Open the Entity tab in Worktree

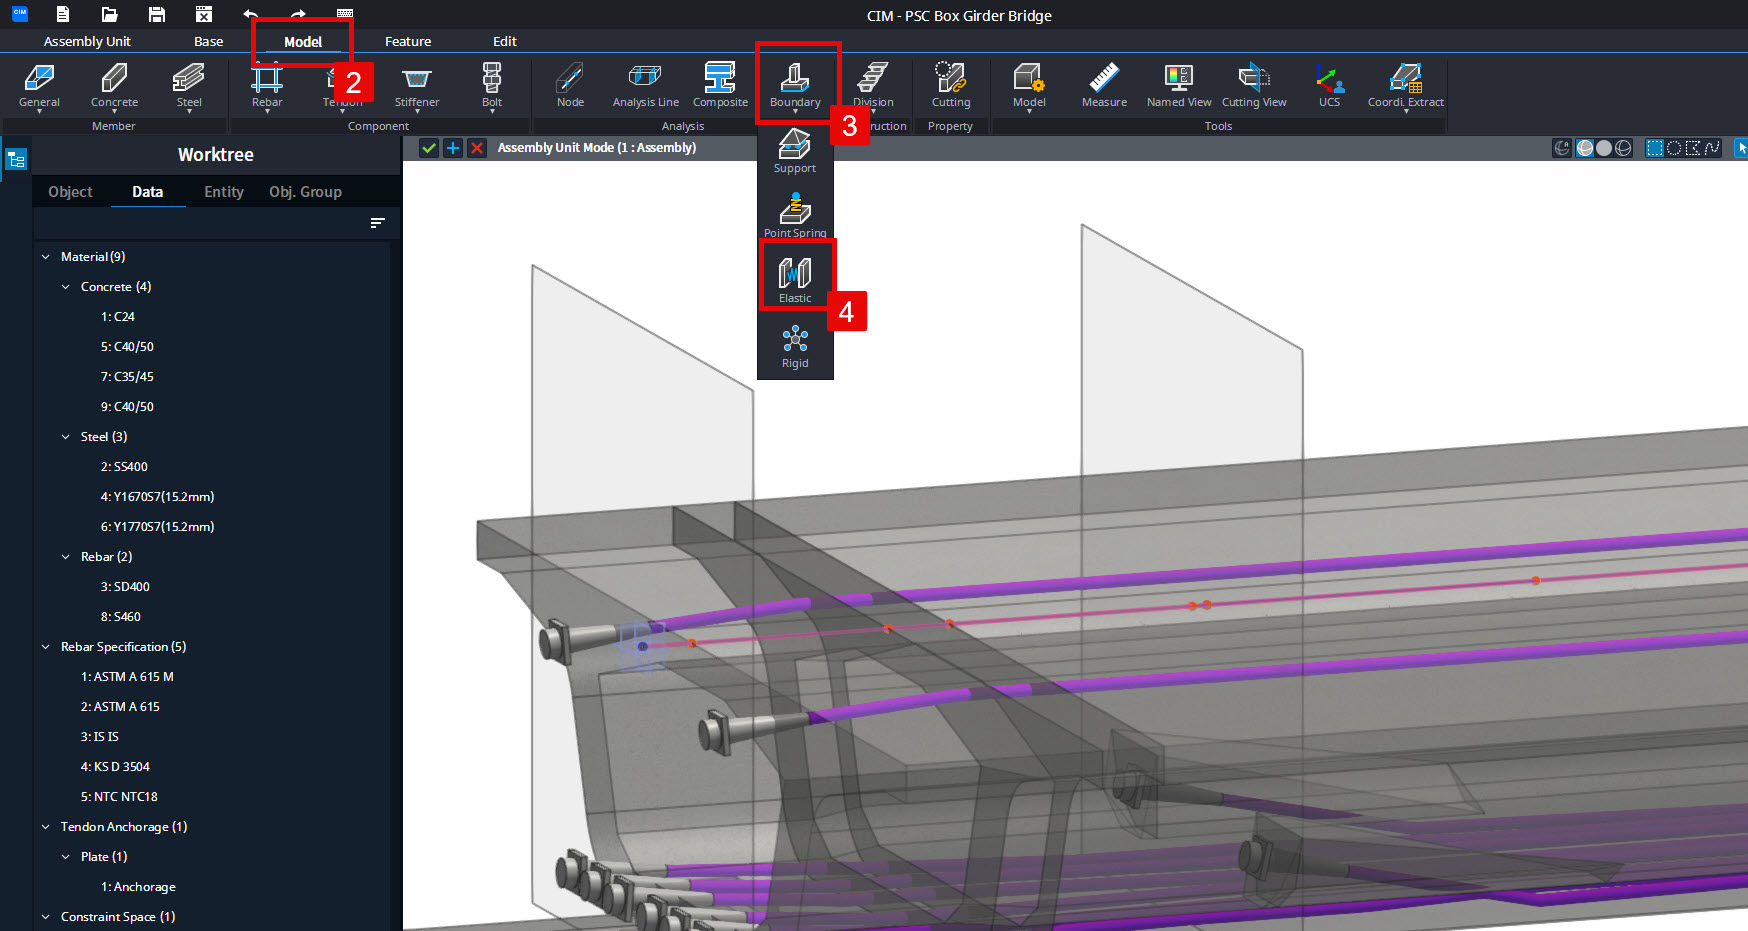(223, 191)
